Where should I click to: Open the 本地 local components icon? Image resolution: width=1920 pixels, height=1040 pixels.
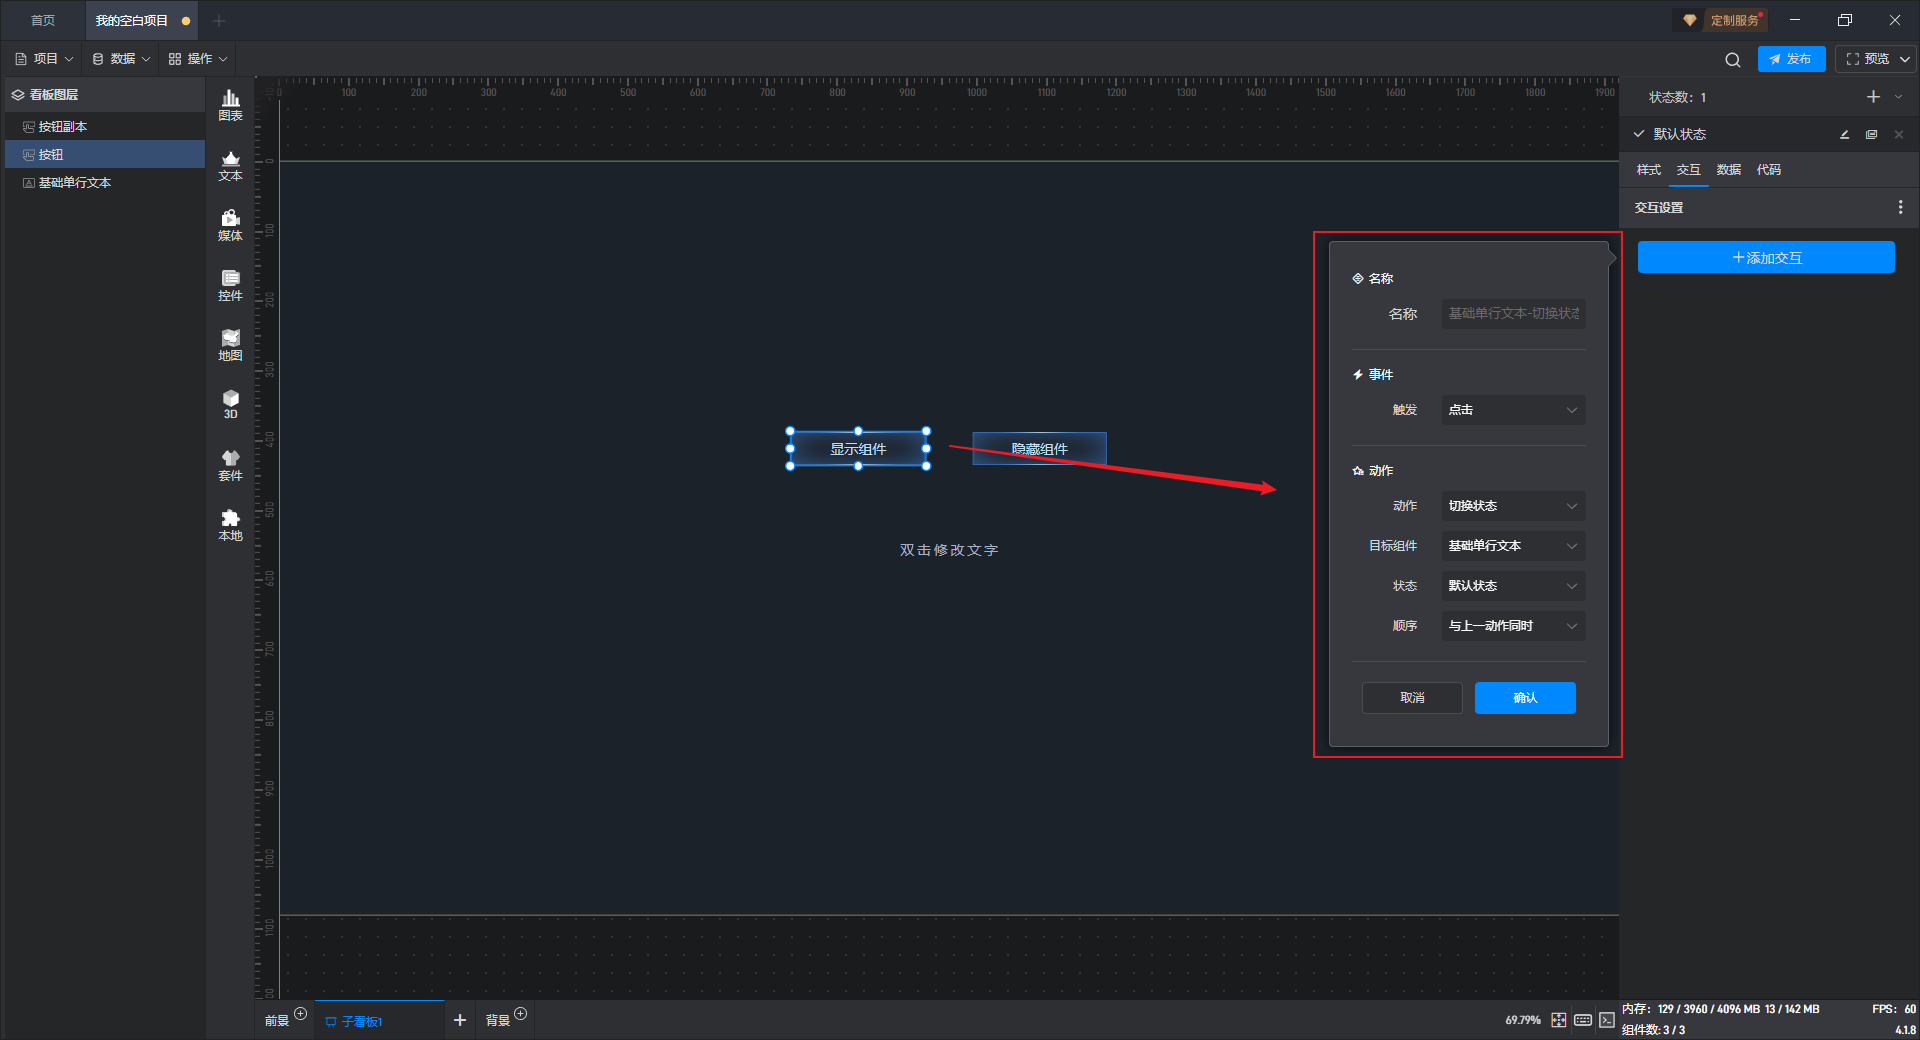(x=230, y=524)
